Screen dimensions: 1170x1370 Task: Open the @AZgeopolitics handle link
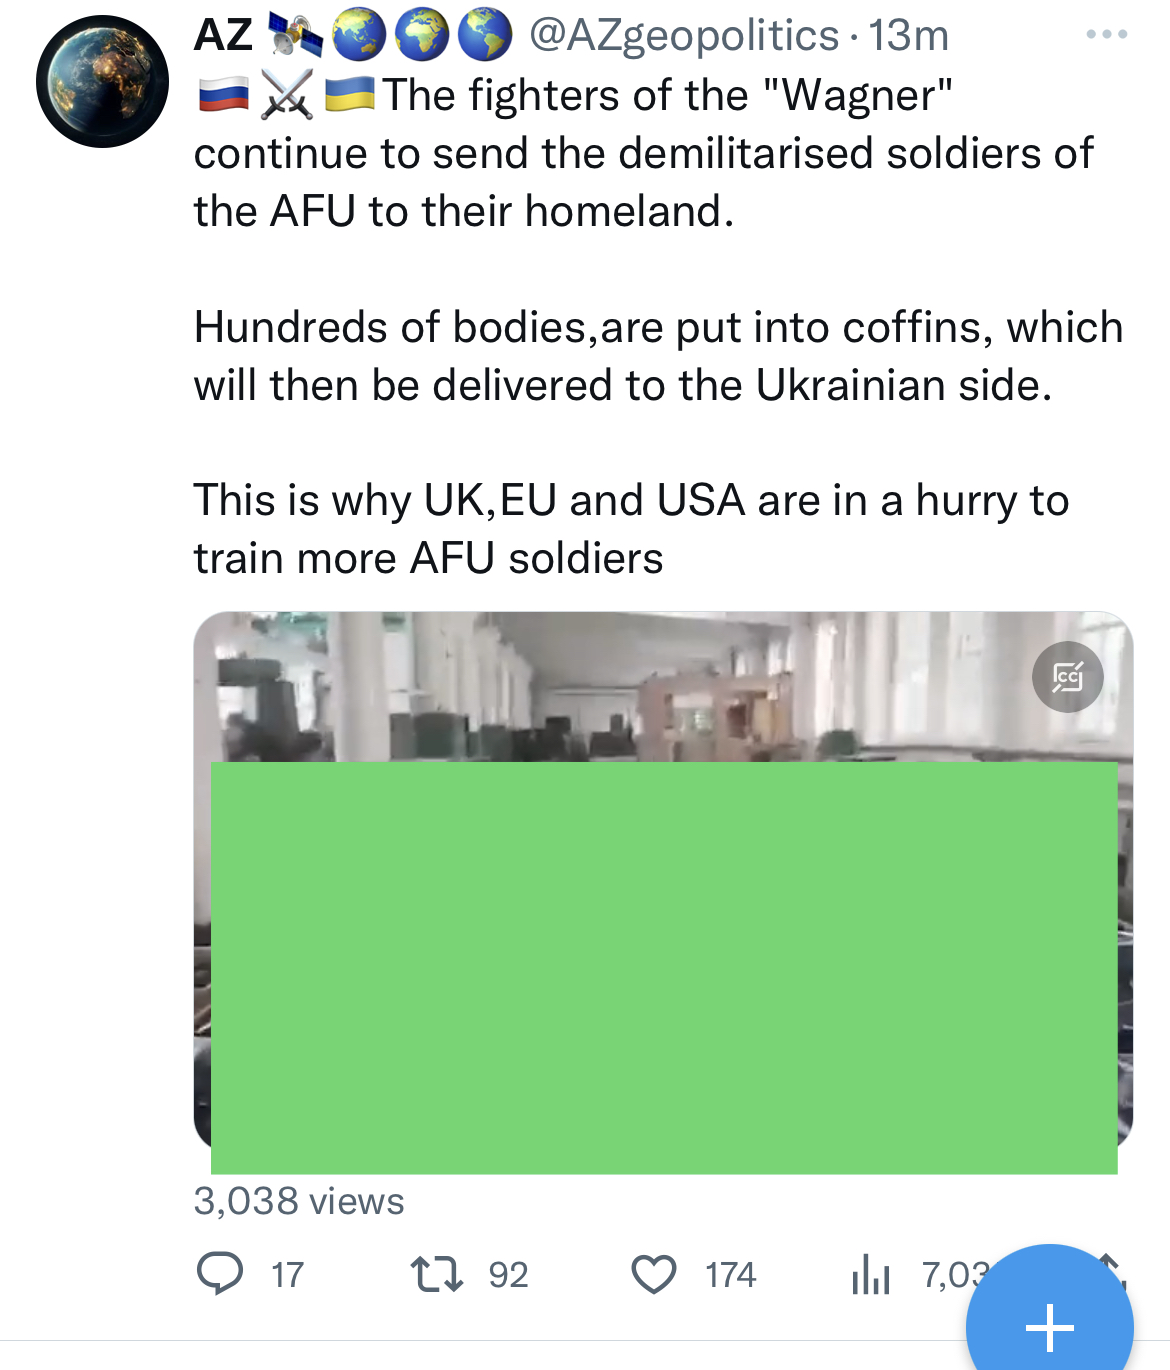point(683,36)
